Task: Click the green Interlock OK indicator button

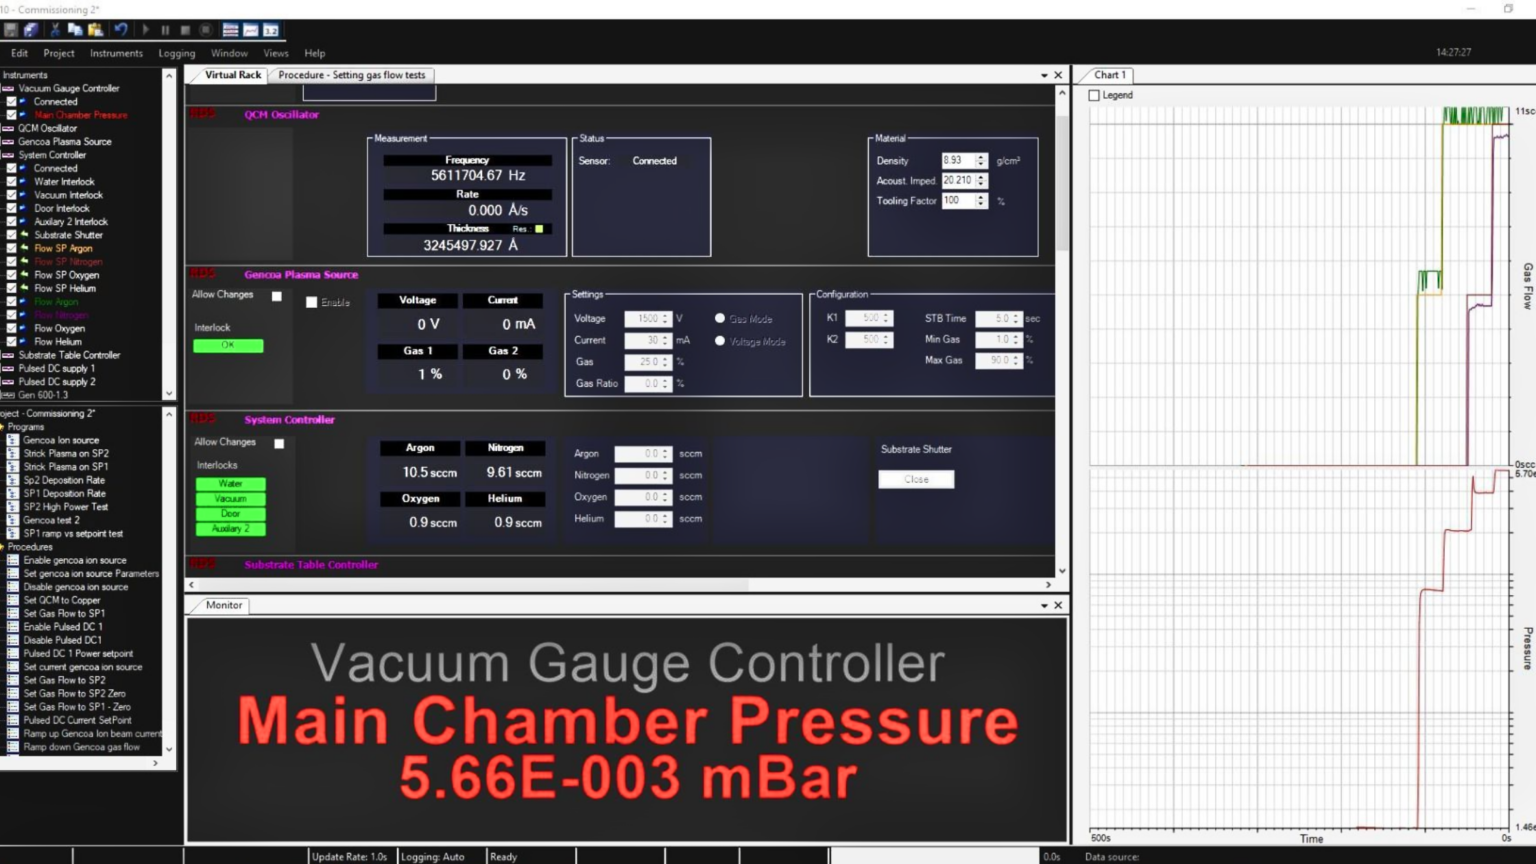Action: (x=228, y=346)
